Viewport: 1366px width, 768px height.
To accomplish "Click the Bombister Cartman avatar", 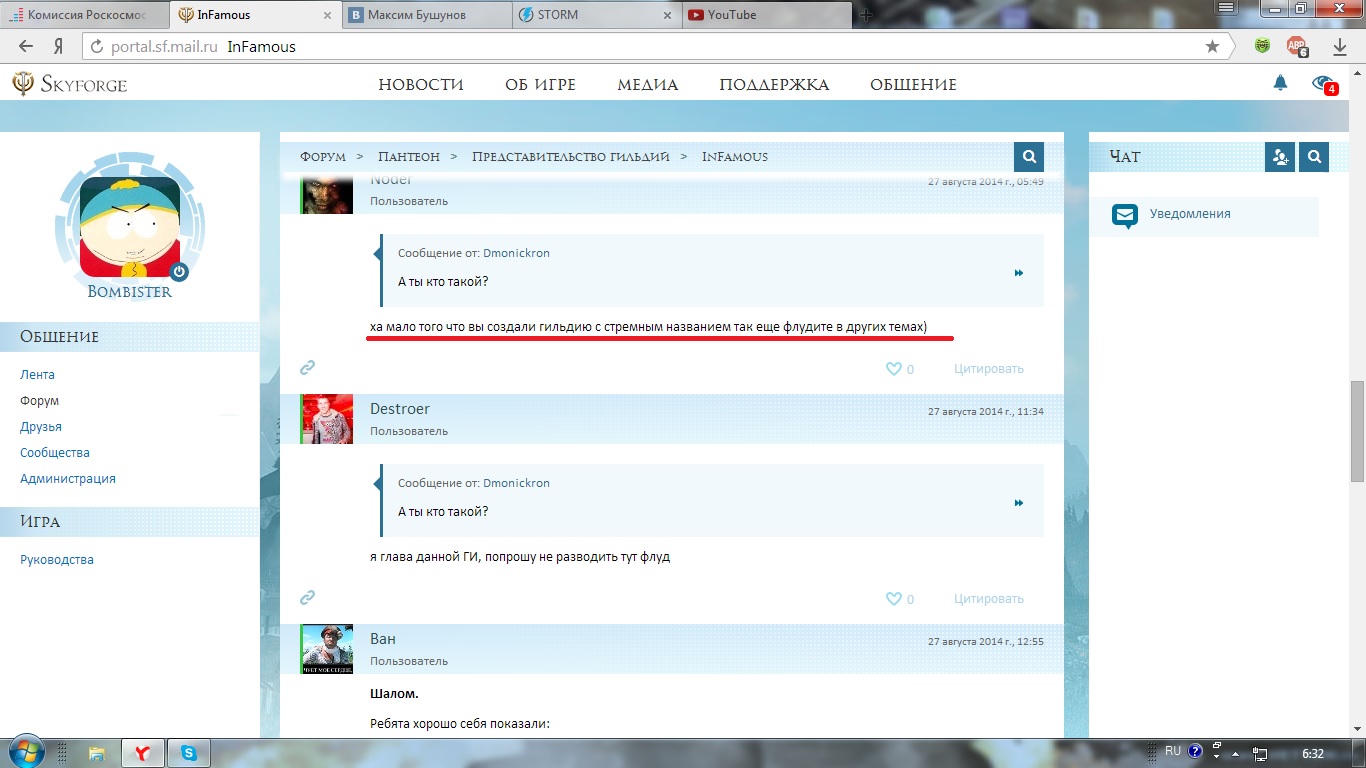I will [x=130, y=228].
